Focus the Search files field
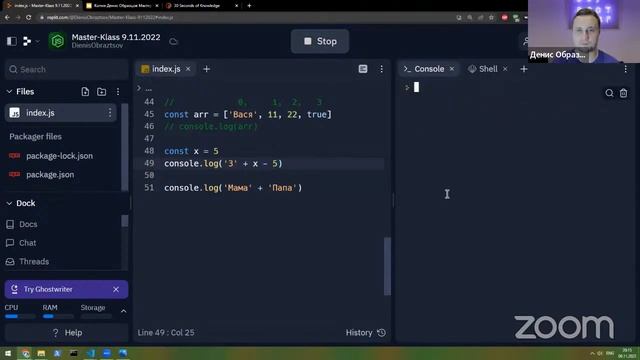Image resolution: width=640 pixels, height=360 pixels. pyautogui.click(x=67, y=69)
